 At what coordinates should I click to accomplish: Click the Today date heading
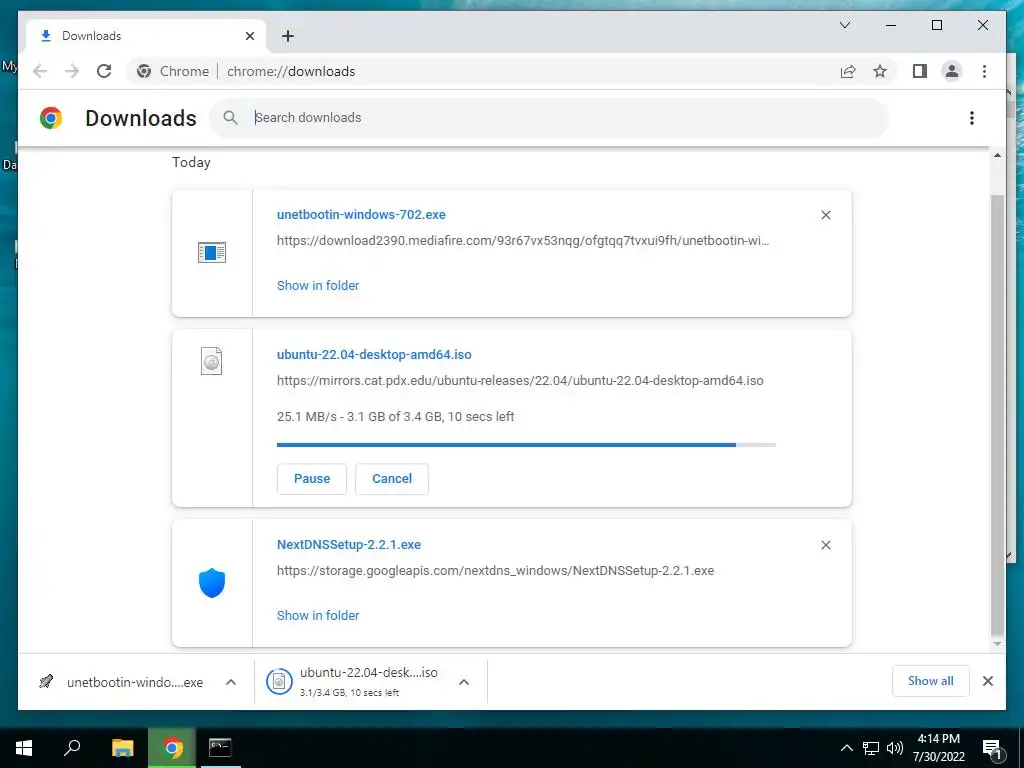coord(191,162)
